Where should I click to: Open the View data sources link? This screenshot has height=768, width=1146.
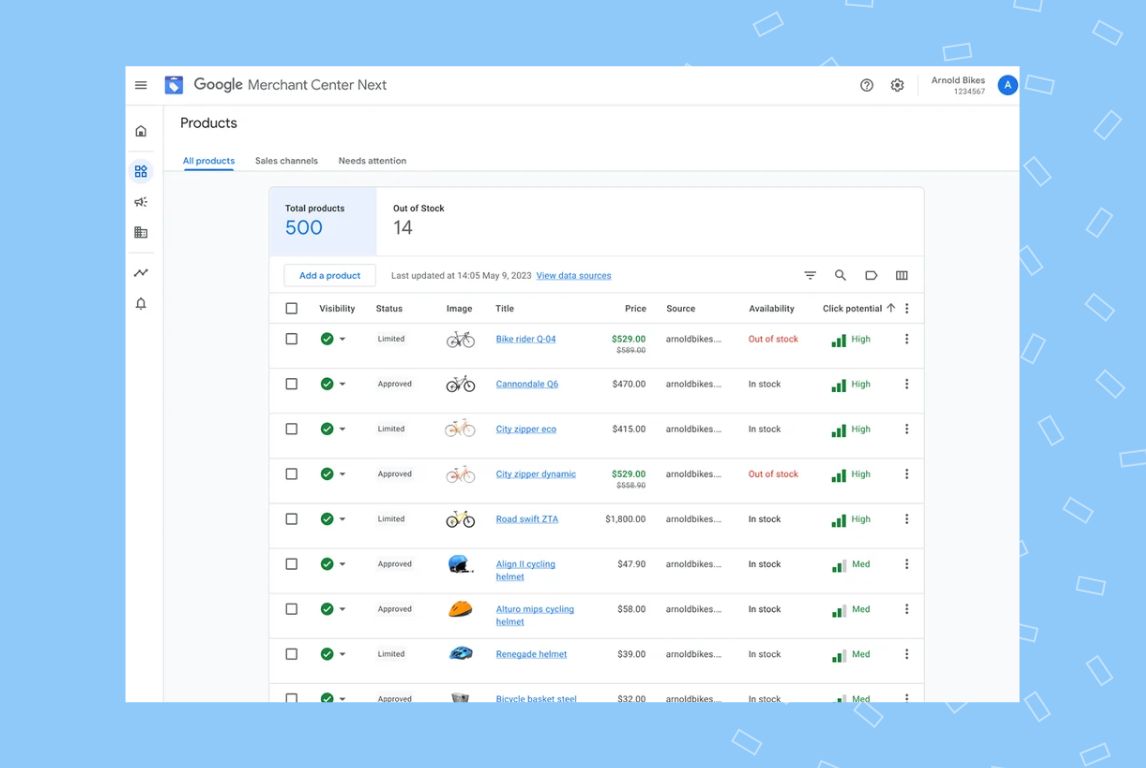coord(574,275)
